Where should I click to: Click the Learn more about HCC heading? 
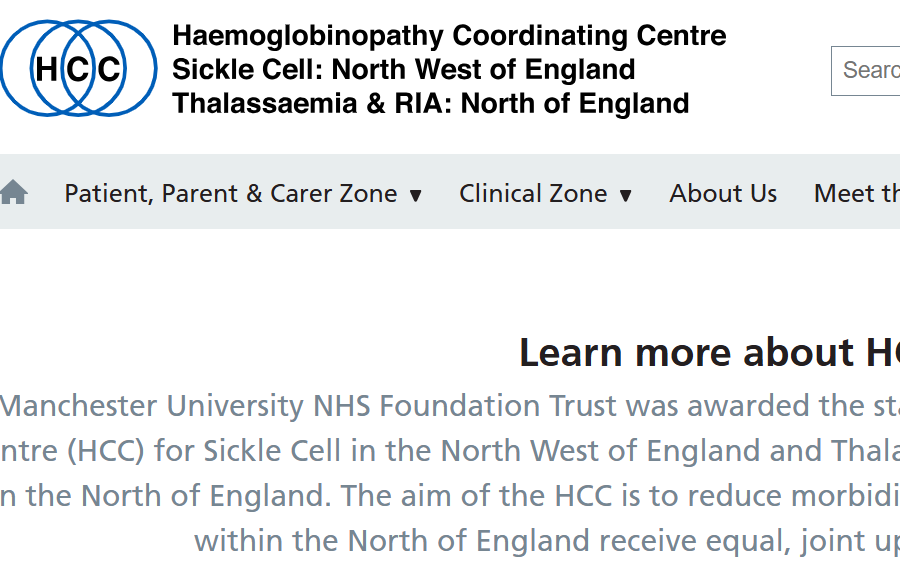709,352
